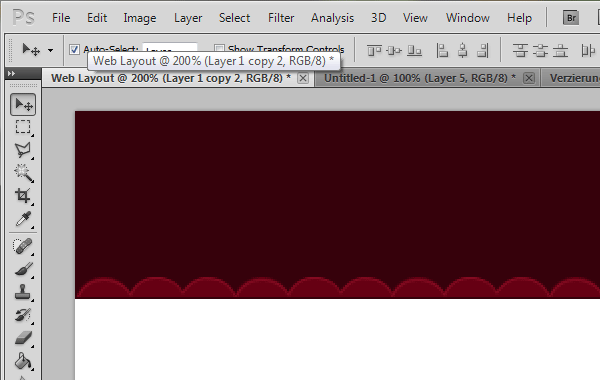600x380 pixels.
Task: Select the Eyedropper tool
Action: point(23,219)
